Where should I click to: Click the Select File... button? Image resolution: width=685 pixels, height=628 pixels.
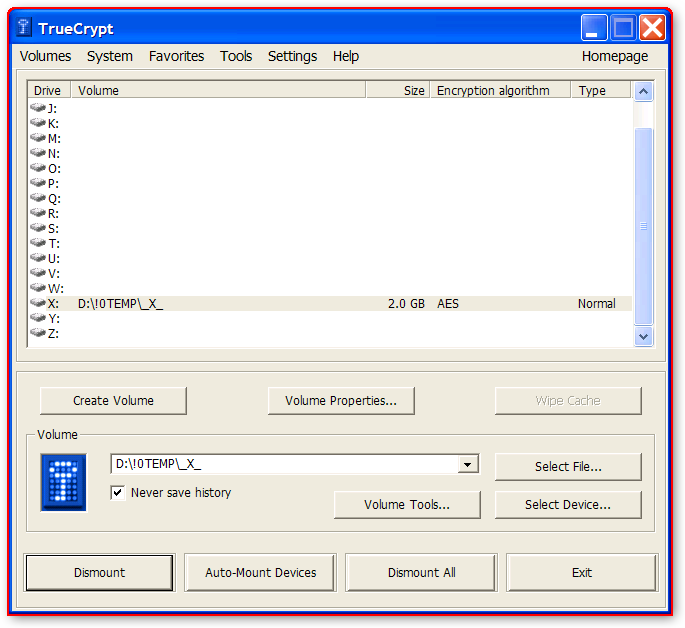click(567, 466)
